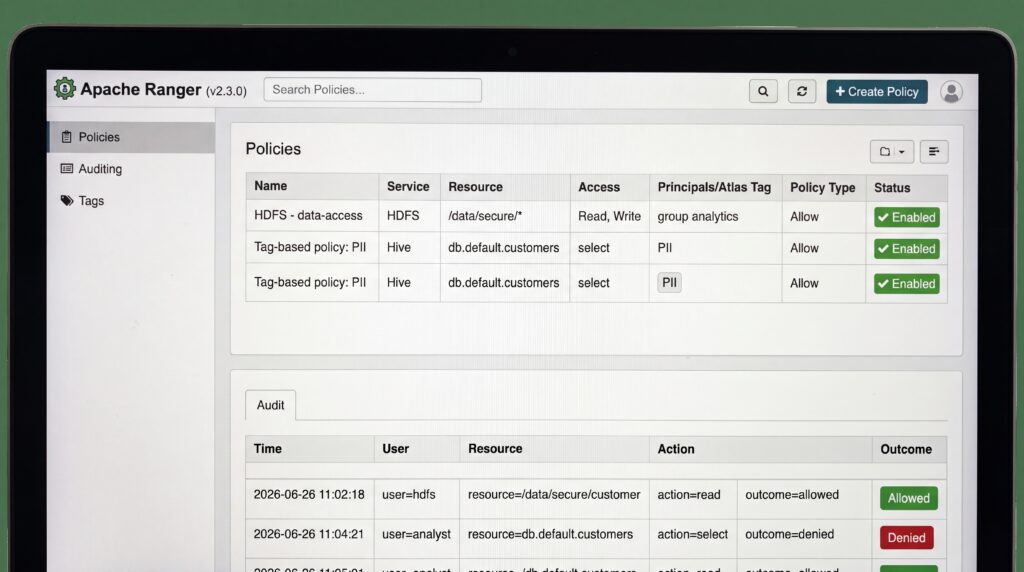
Task: Toggle Enabled status for plain-text PII row
Action: tap(906, 249)
